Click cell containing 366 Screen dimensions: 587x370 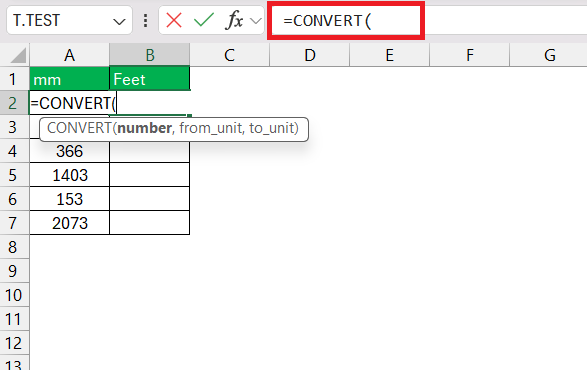(x=69, y=151)
